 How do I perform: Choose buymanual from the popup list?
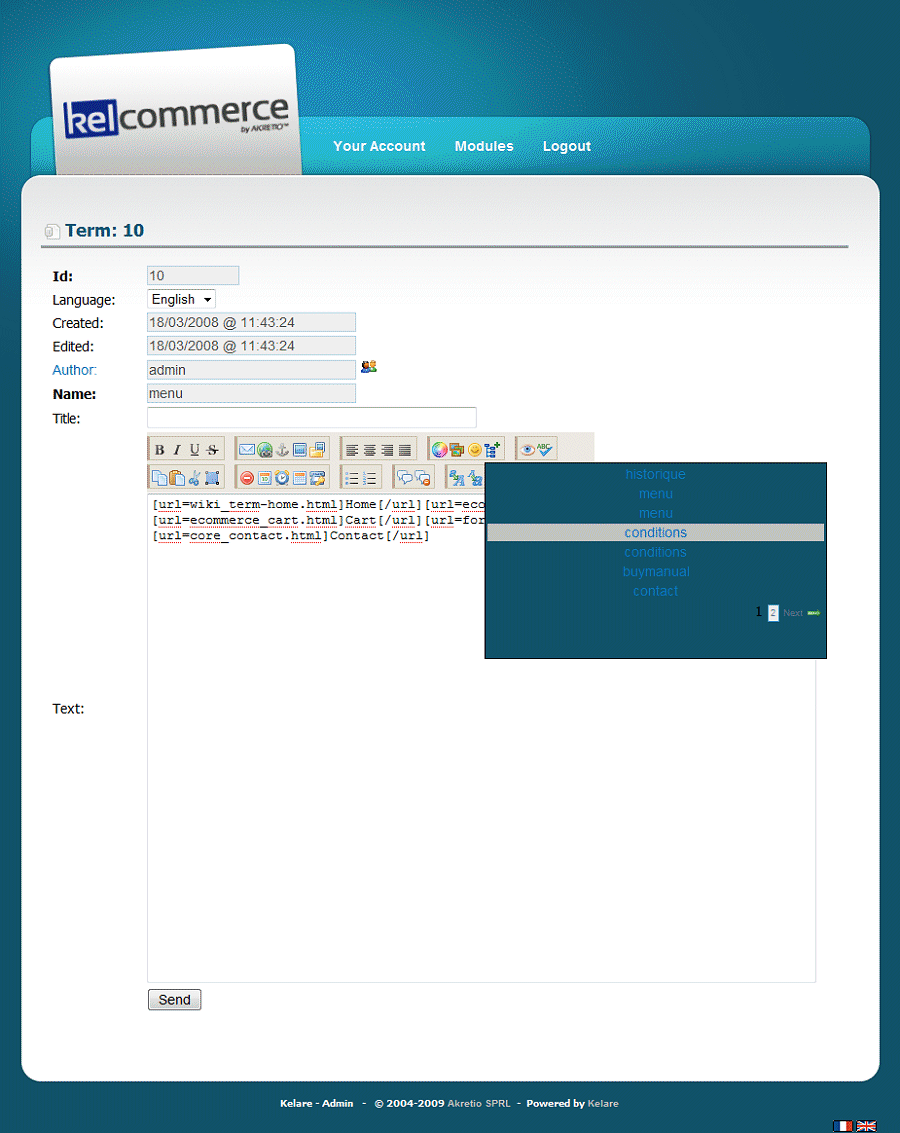tap(655, 572)
